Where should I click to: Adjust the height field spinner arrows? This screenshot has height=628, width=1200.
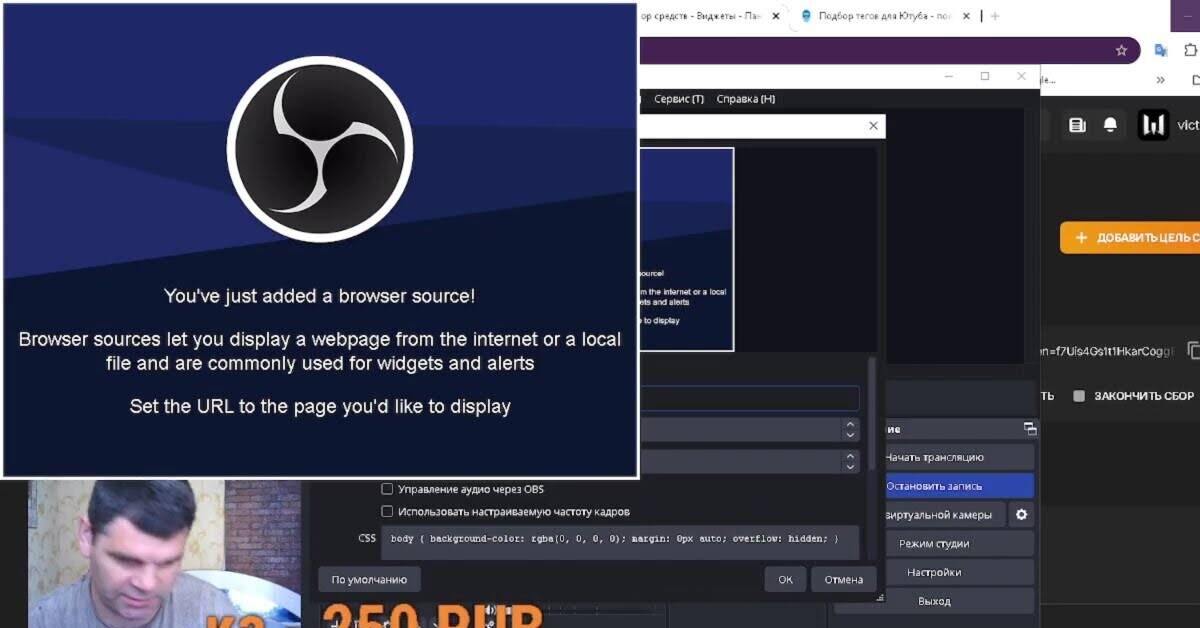tap(850, 462)
